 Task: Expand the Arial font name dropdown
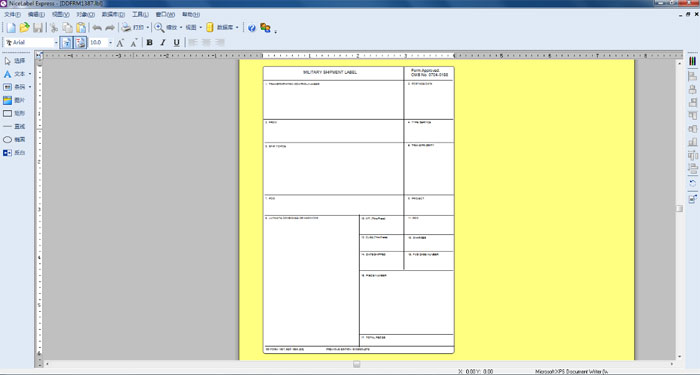[56, 42]
